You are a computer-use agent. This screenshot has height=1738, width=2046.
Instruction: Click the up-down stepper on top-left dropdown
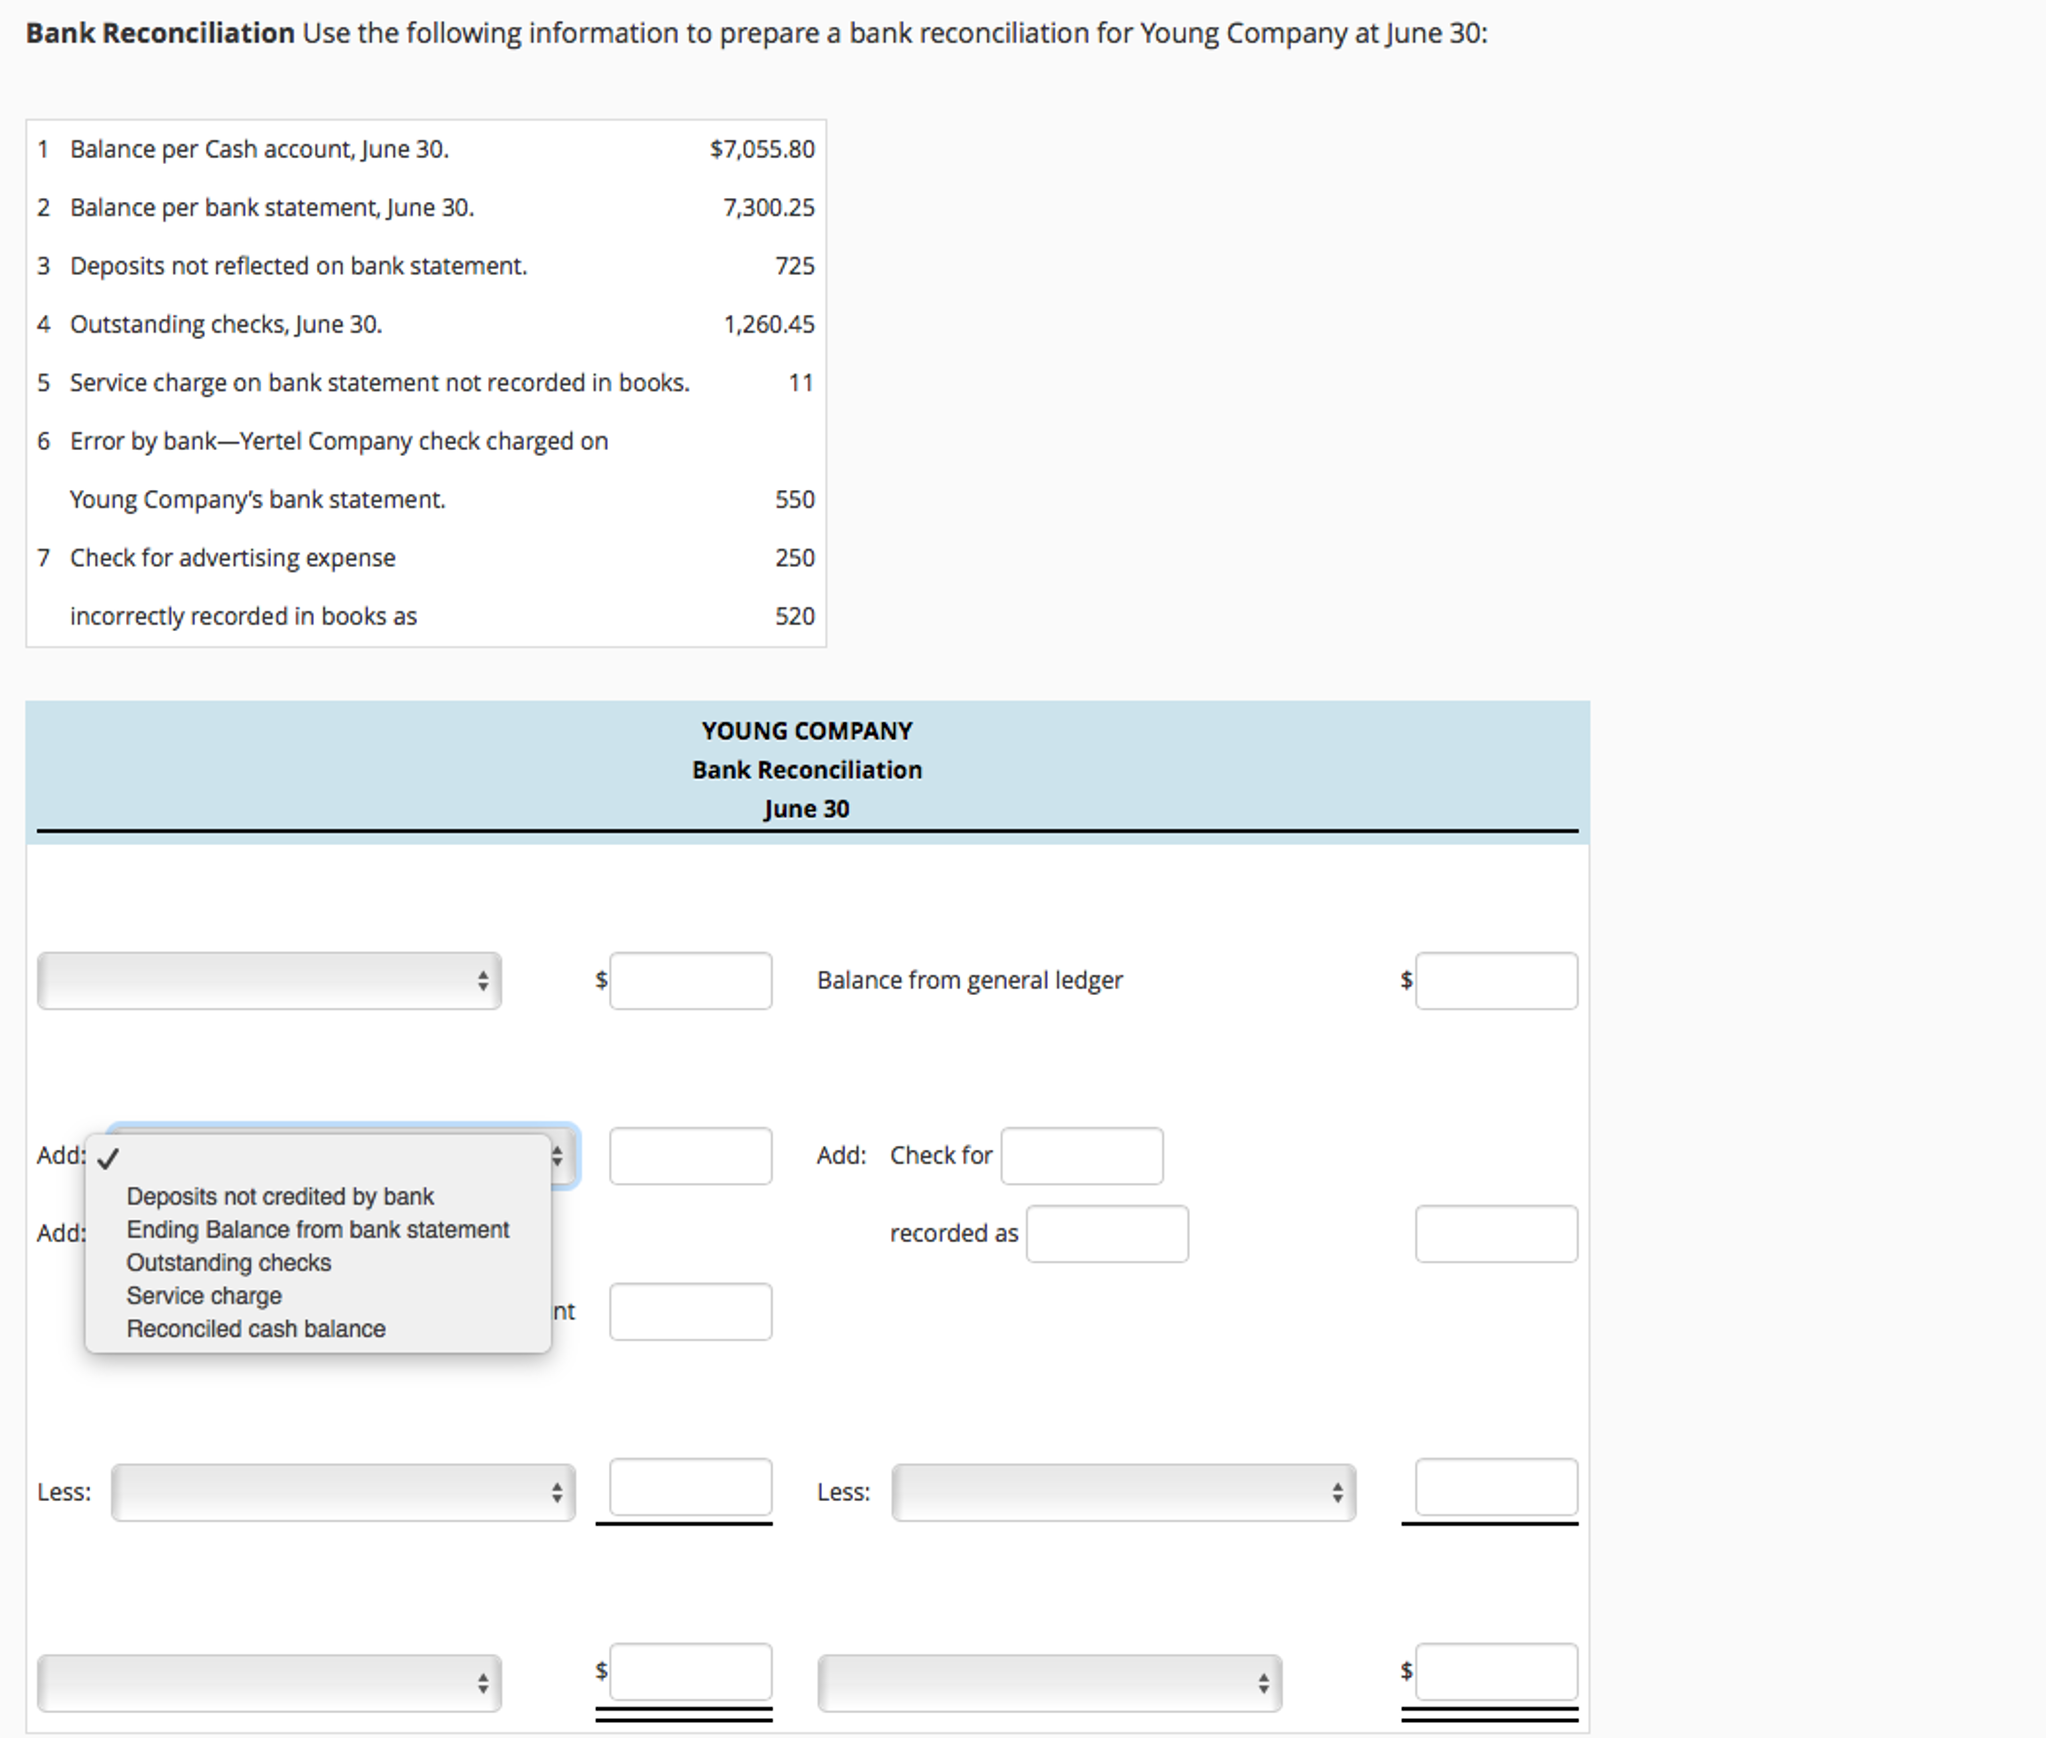pyautogui.click(x=482, y=981)
